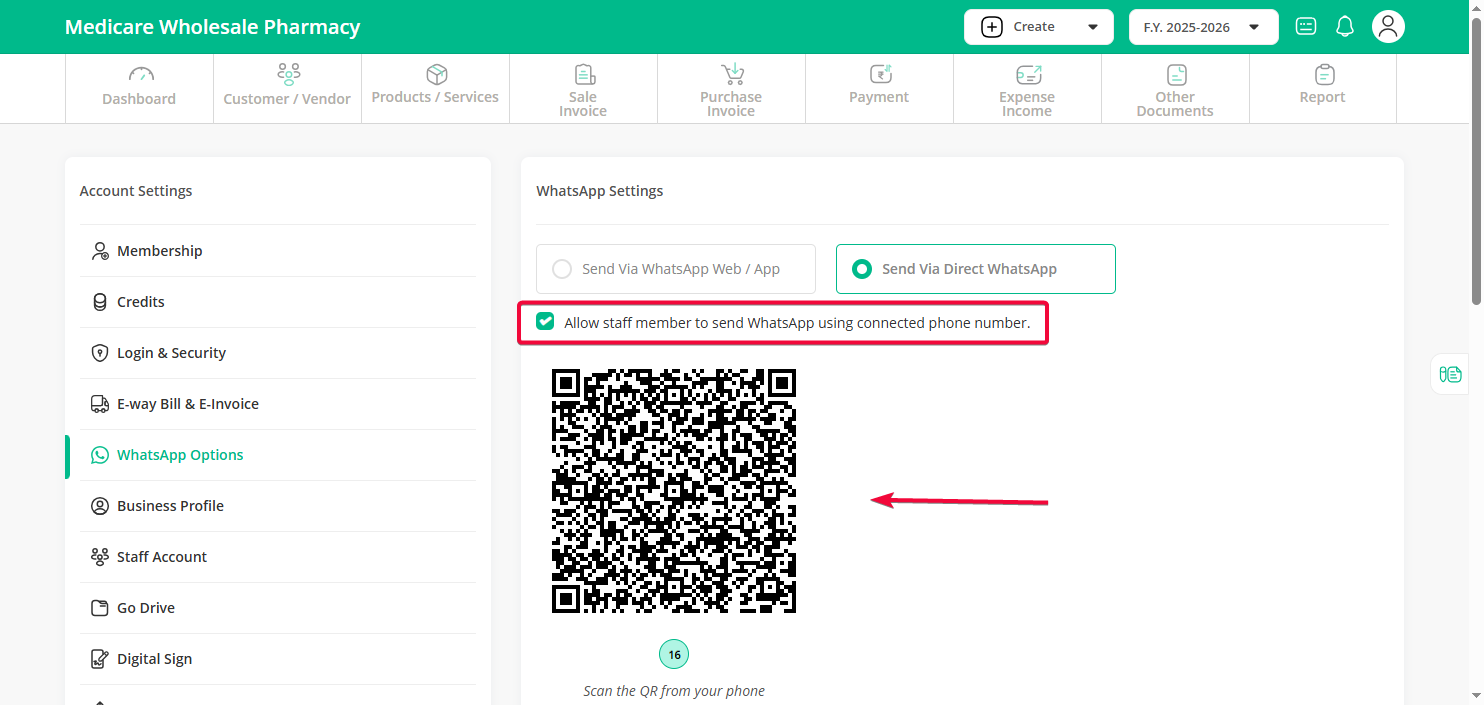Open the user profile avatar icon
Image resolution: width=1484 pixels, height=705 pixels.
tap(1387, 27)
